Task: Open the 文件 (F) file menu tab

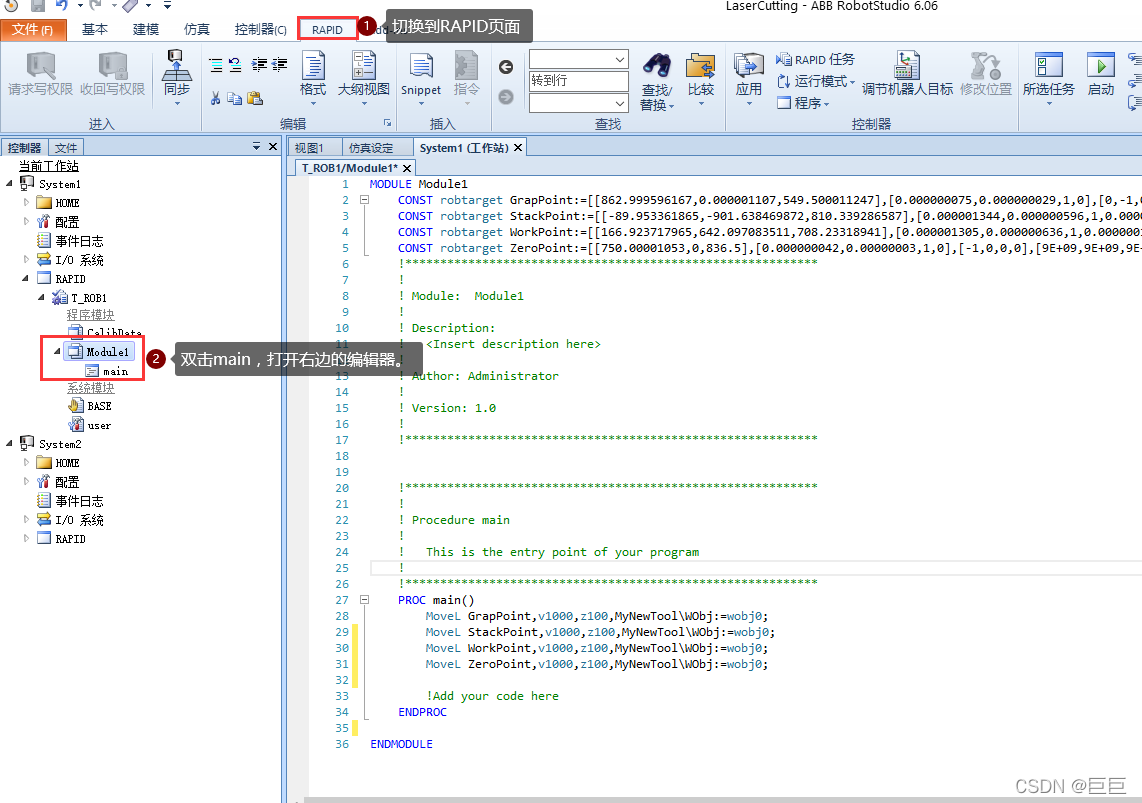Action: click(x=34, y=29)
